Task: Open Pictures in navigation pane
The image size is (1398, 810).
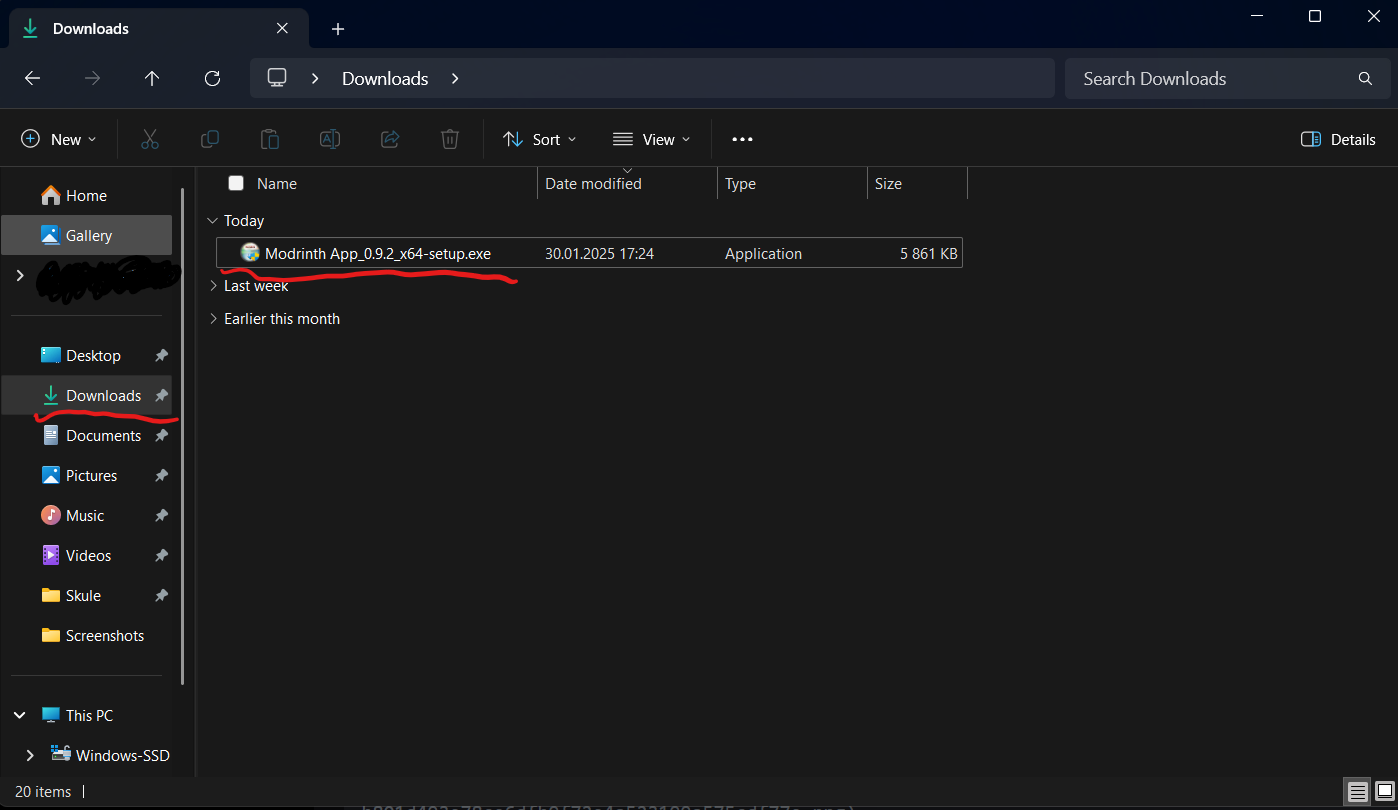Action: point(87,476)
